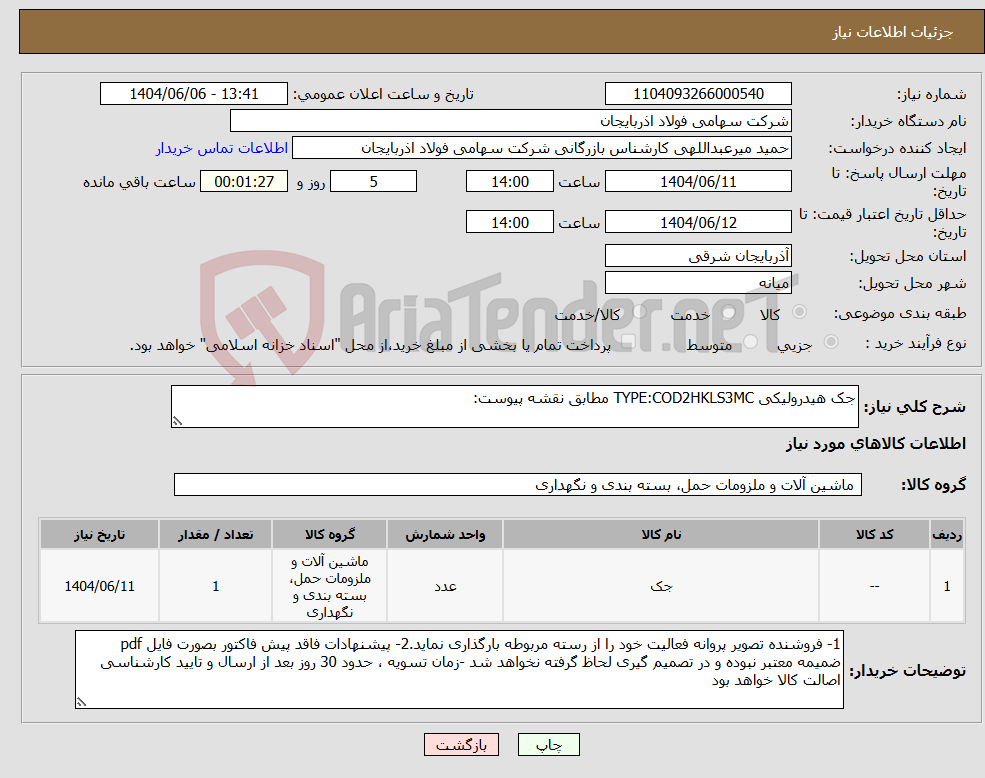Image resolution: width=985 pixels, height=778 pixels.
Task: Click the بازگشت (back) button
Action: 461,744
